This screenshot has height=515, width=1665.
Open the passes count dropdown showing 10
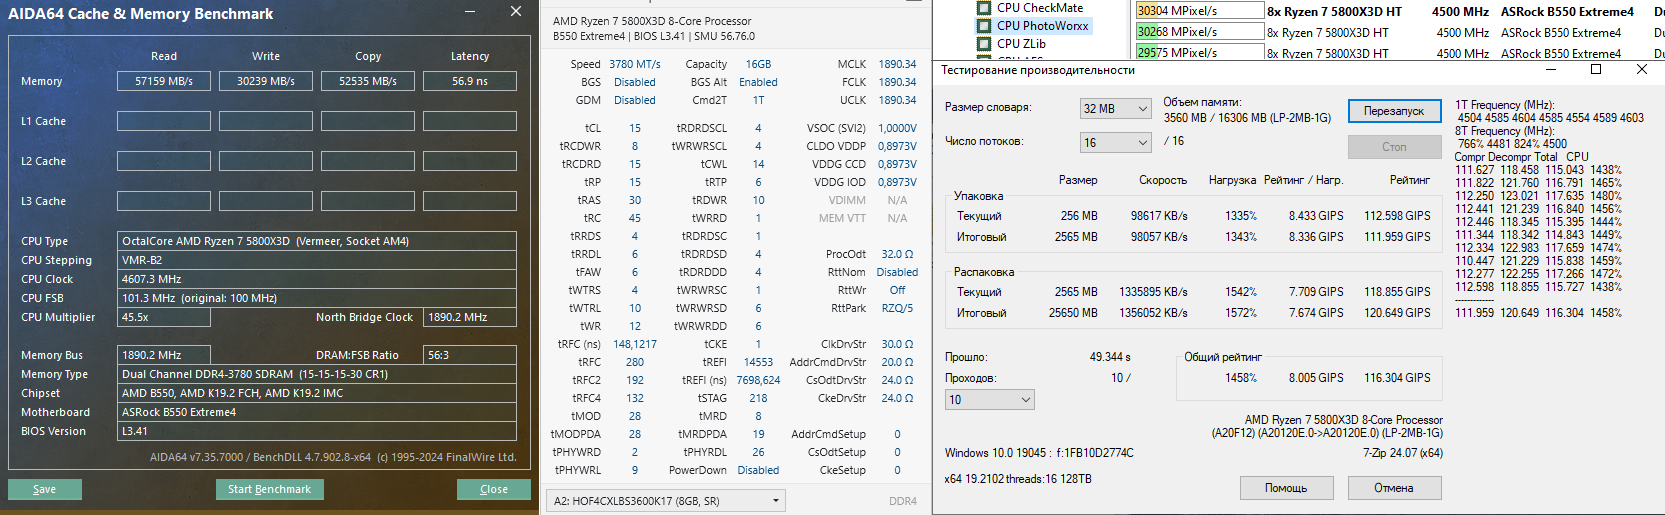pos(989,400)
